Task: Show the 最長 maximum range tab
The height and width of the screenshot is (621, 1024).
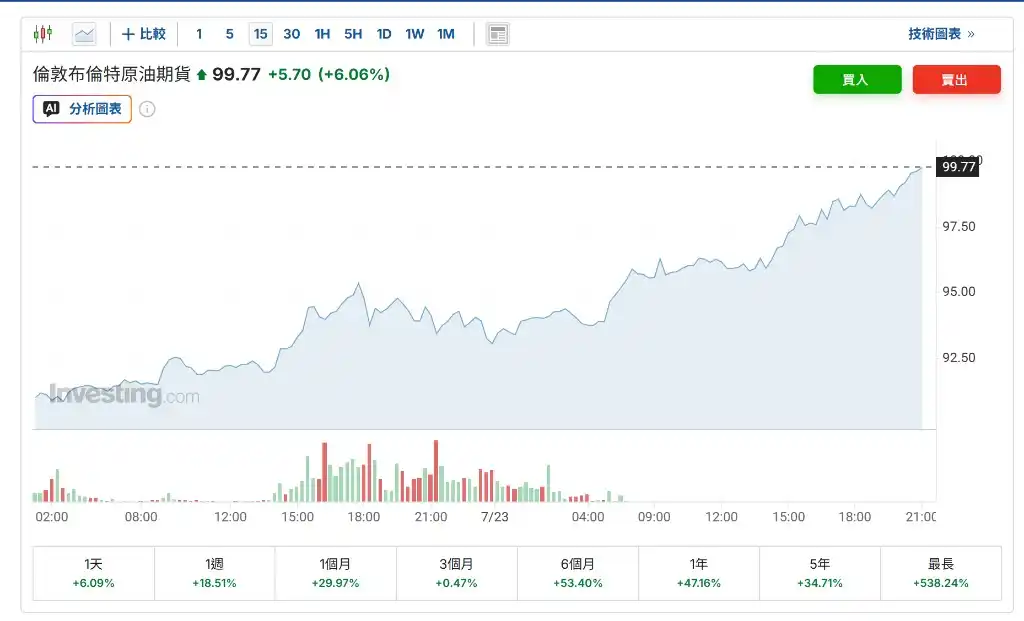Action: pyautogui.click(x=941, y=573)
